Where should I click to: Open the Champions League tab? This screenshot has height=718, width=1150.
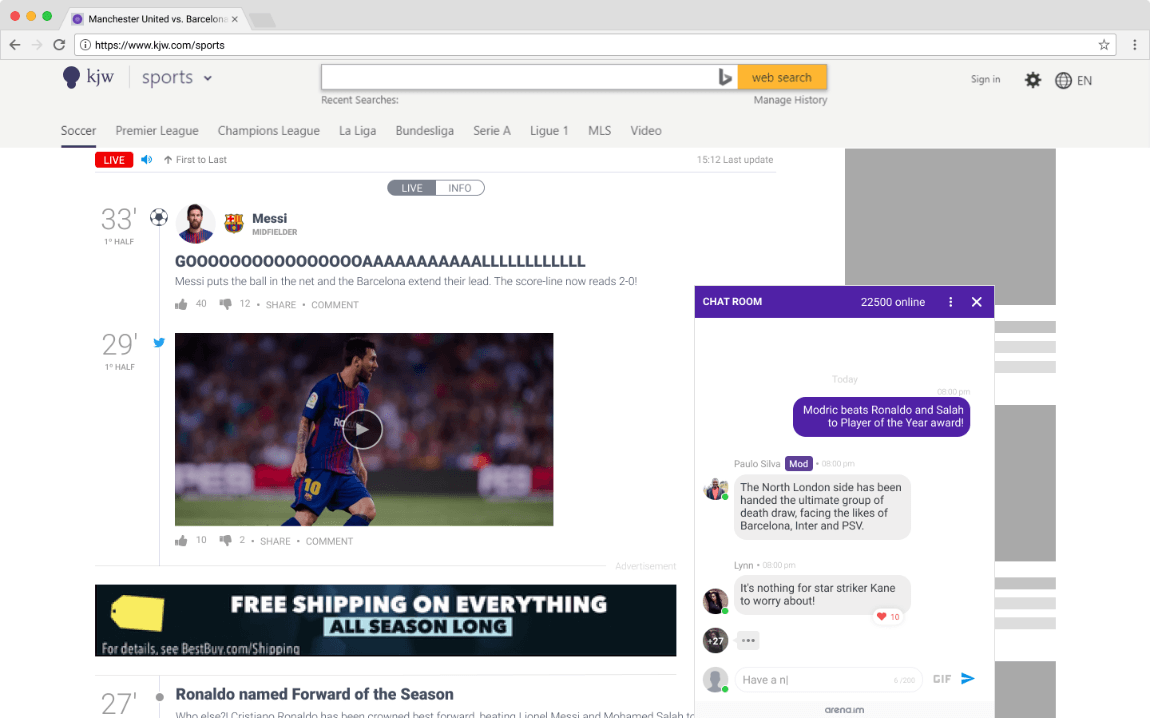point(268,131)
